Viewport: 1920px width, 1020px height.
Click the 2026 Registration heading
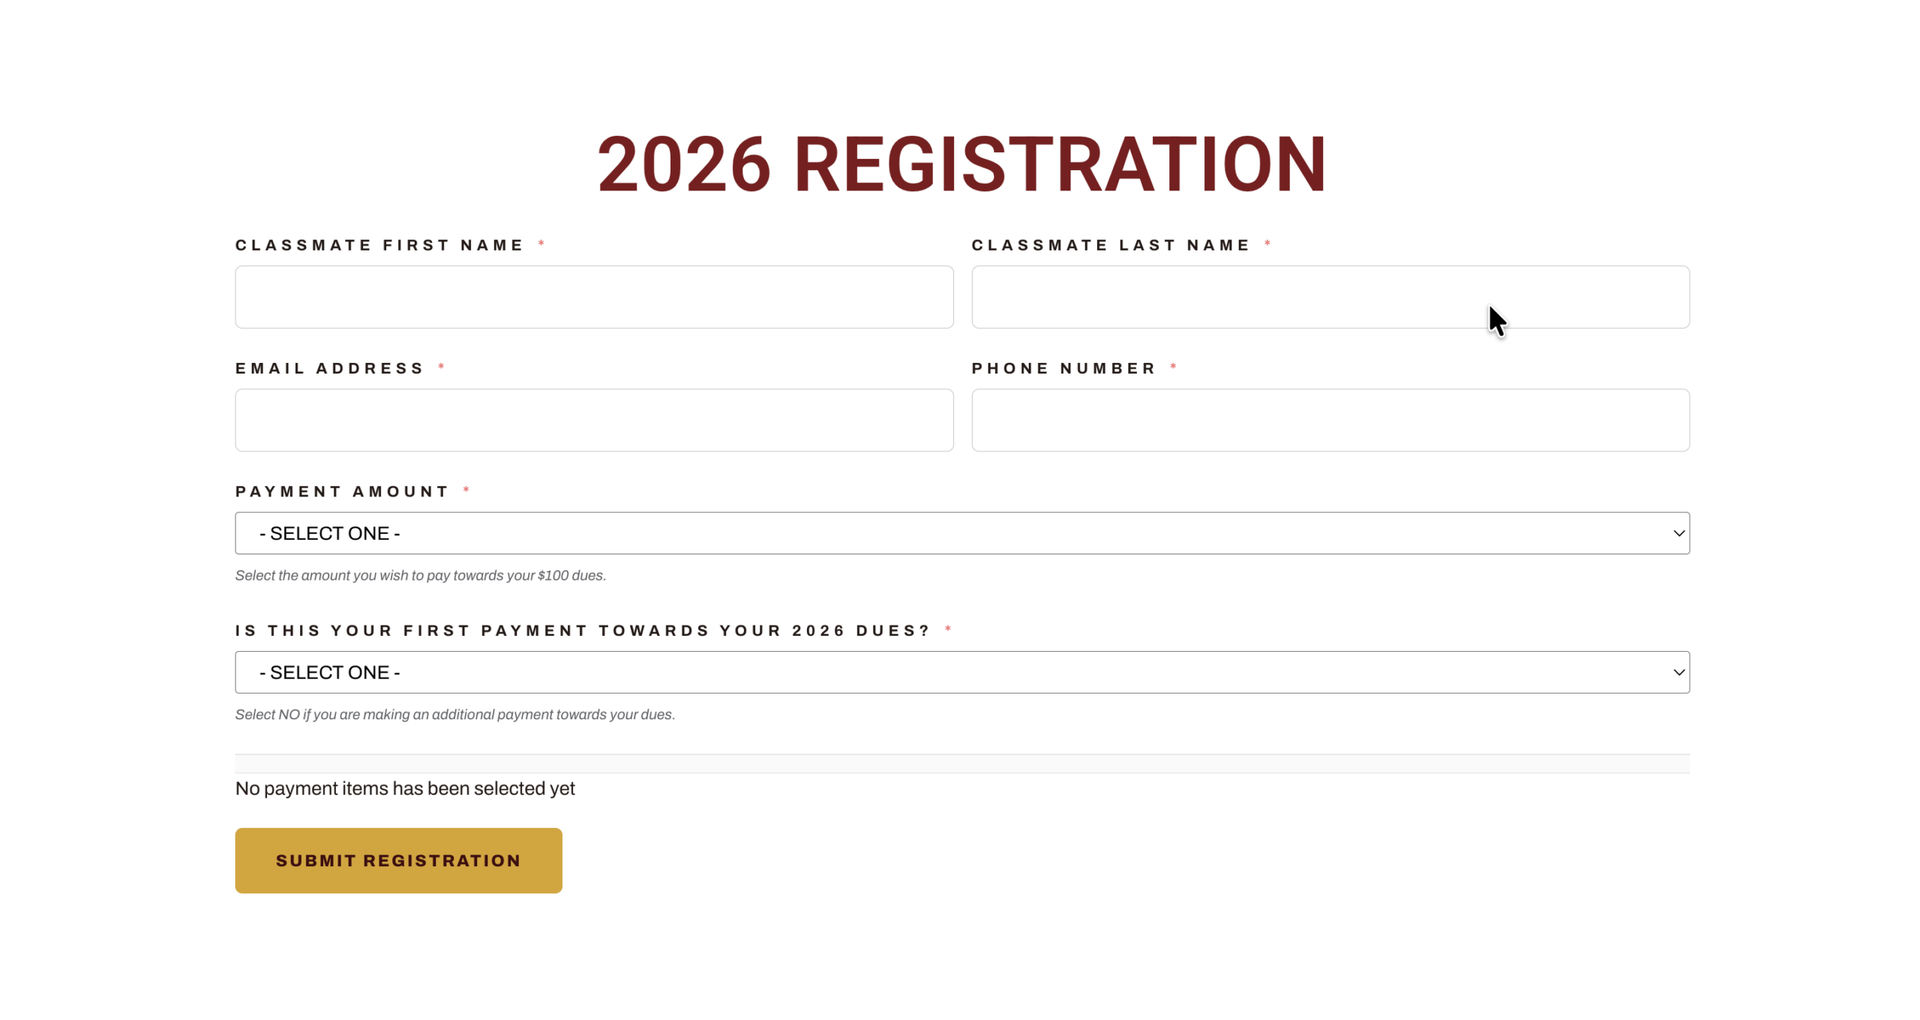[962, 165]
